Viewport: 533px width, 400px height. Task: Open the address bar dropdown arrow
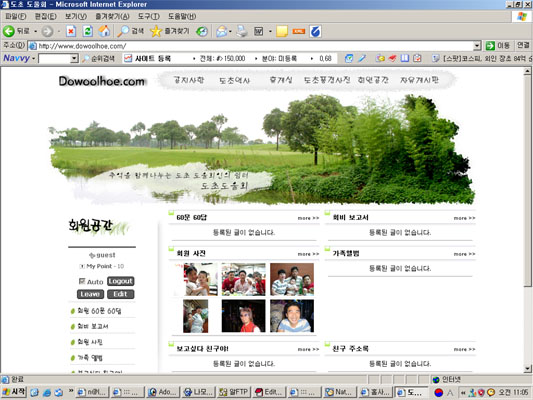pyautogui.click(x=477, y=46)
